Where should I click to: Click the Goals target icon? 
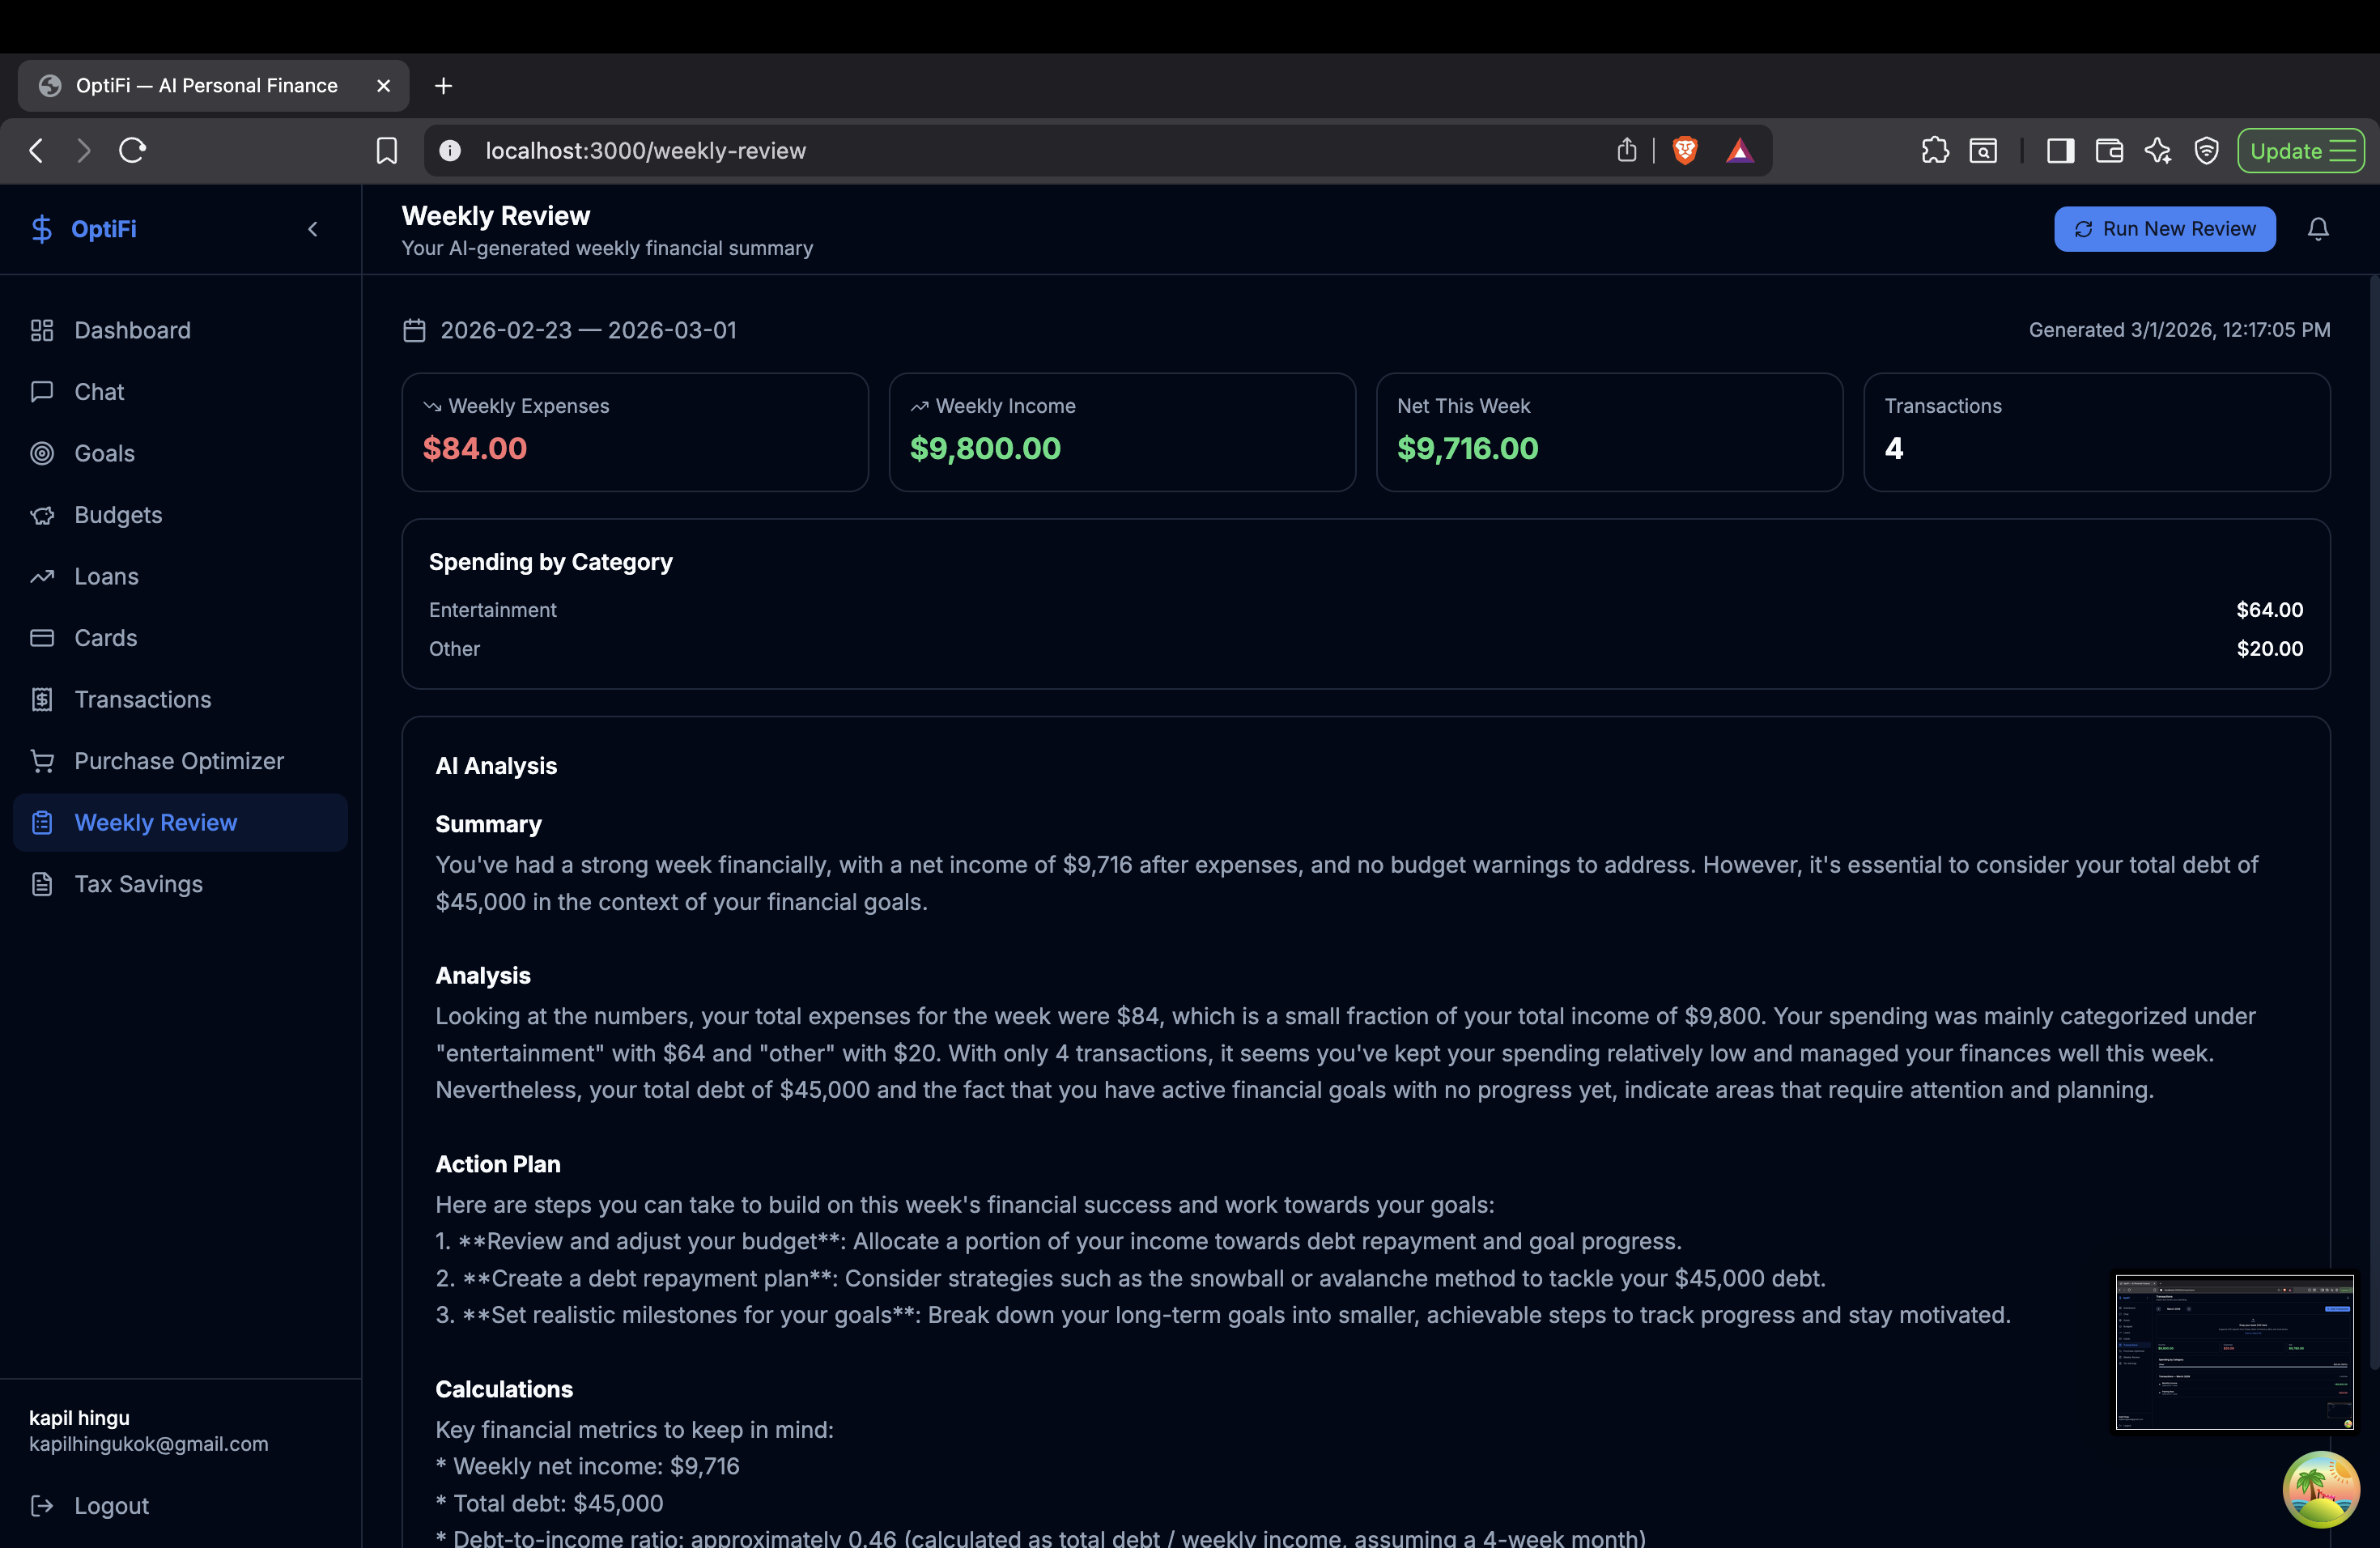coord(42,453)
